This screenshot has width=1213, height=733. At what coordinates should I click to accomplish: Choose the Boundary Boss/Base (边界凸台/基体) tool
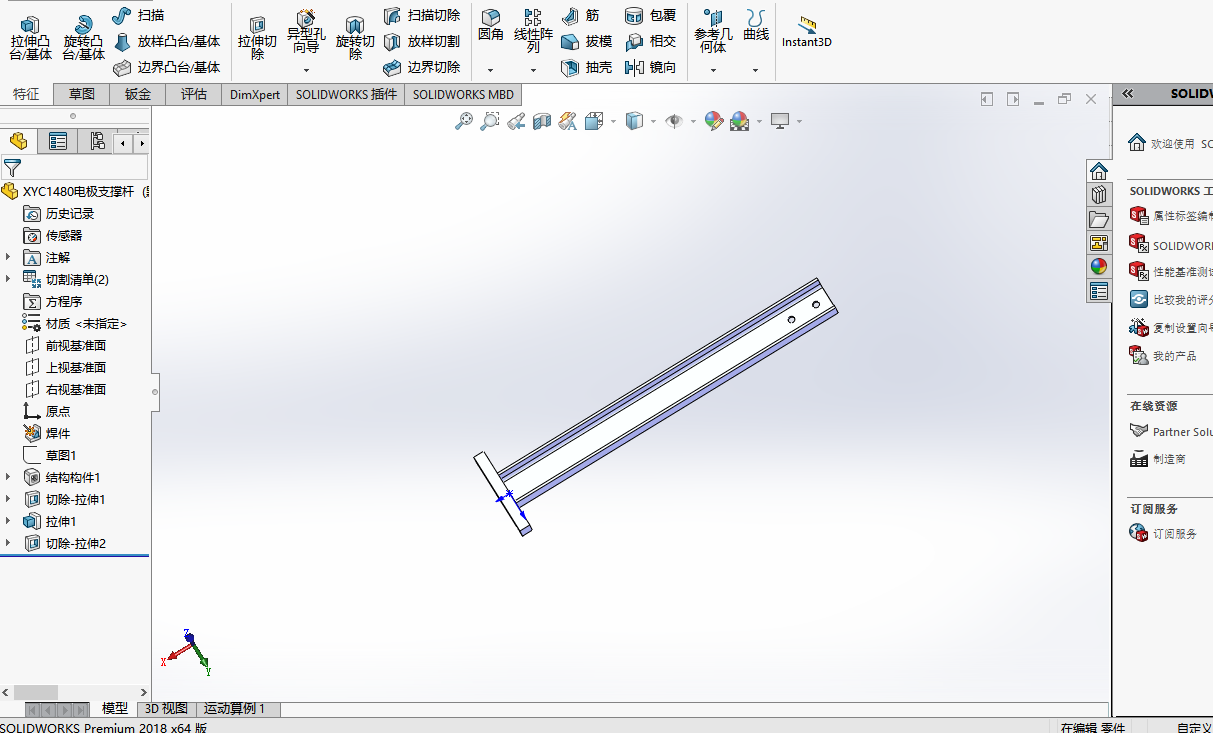click(x=166, y=68)
